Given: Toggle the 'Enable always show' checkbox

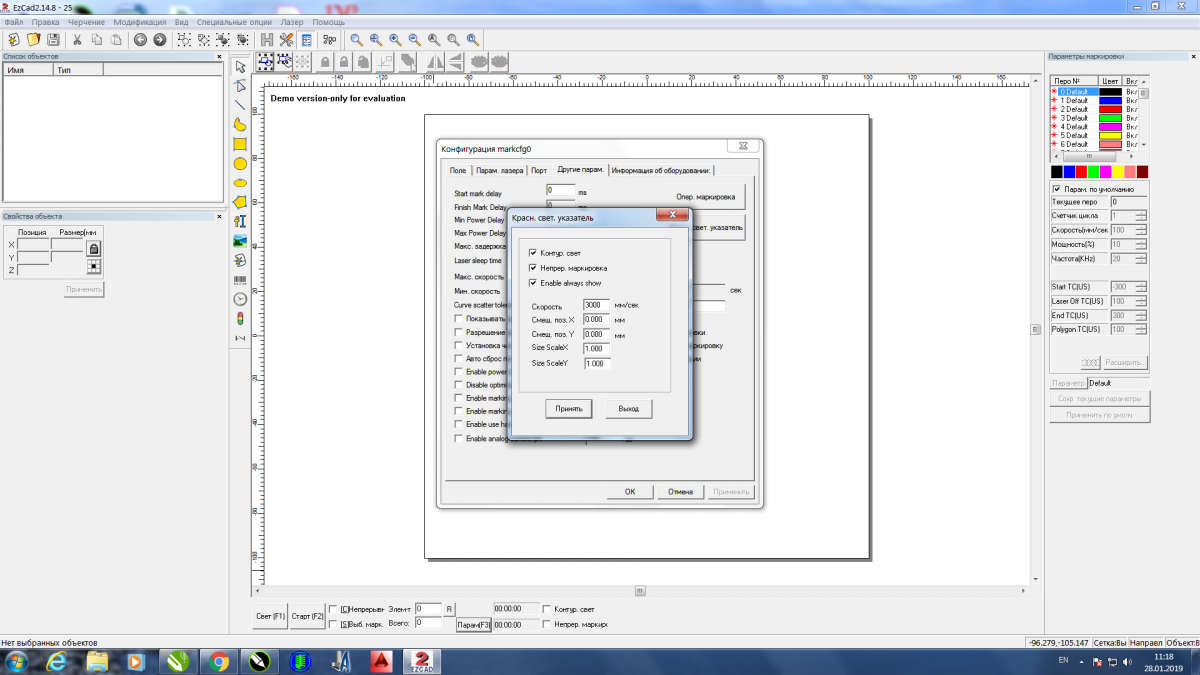Looking at the screenshot, I should pos(533,283).
